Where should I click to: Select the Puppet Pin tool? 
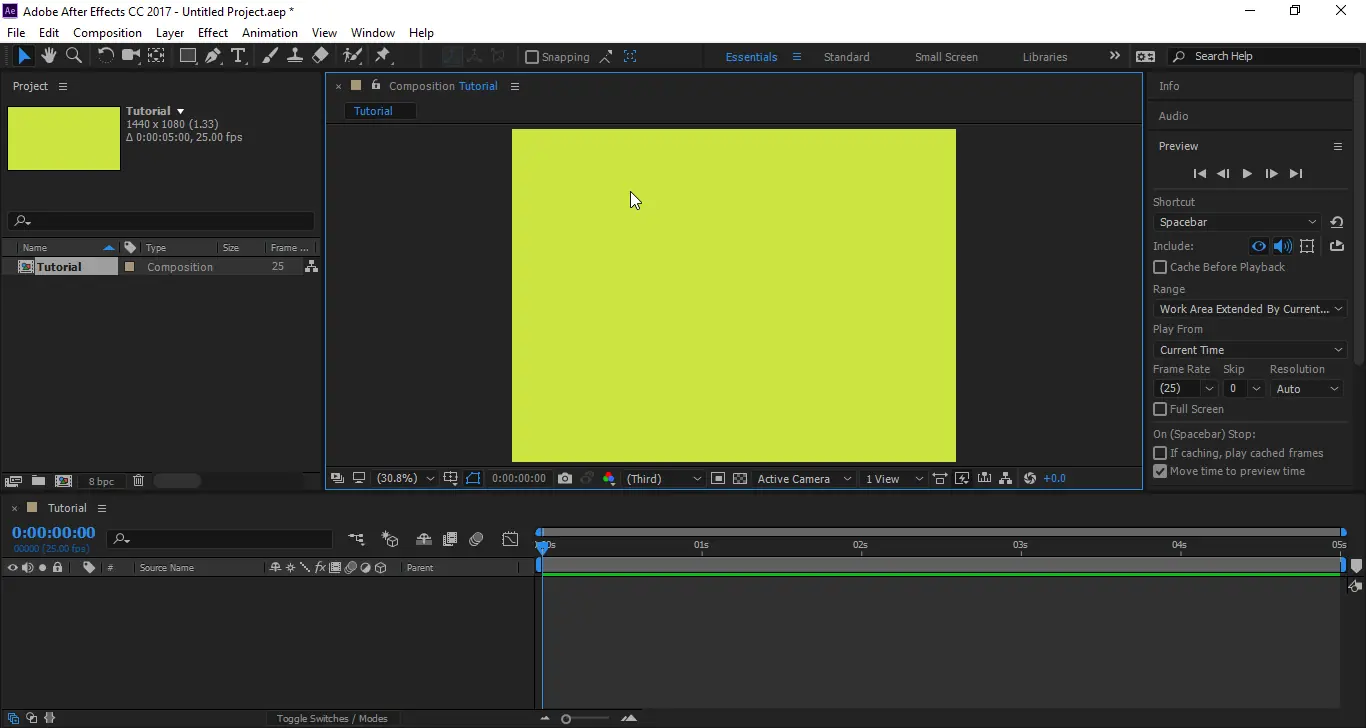point(382,56)
